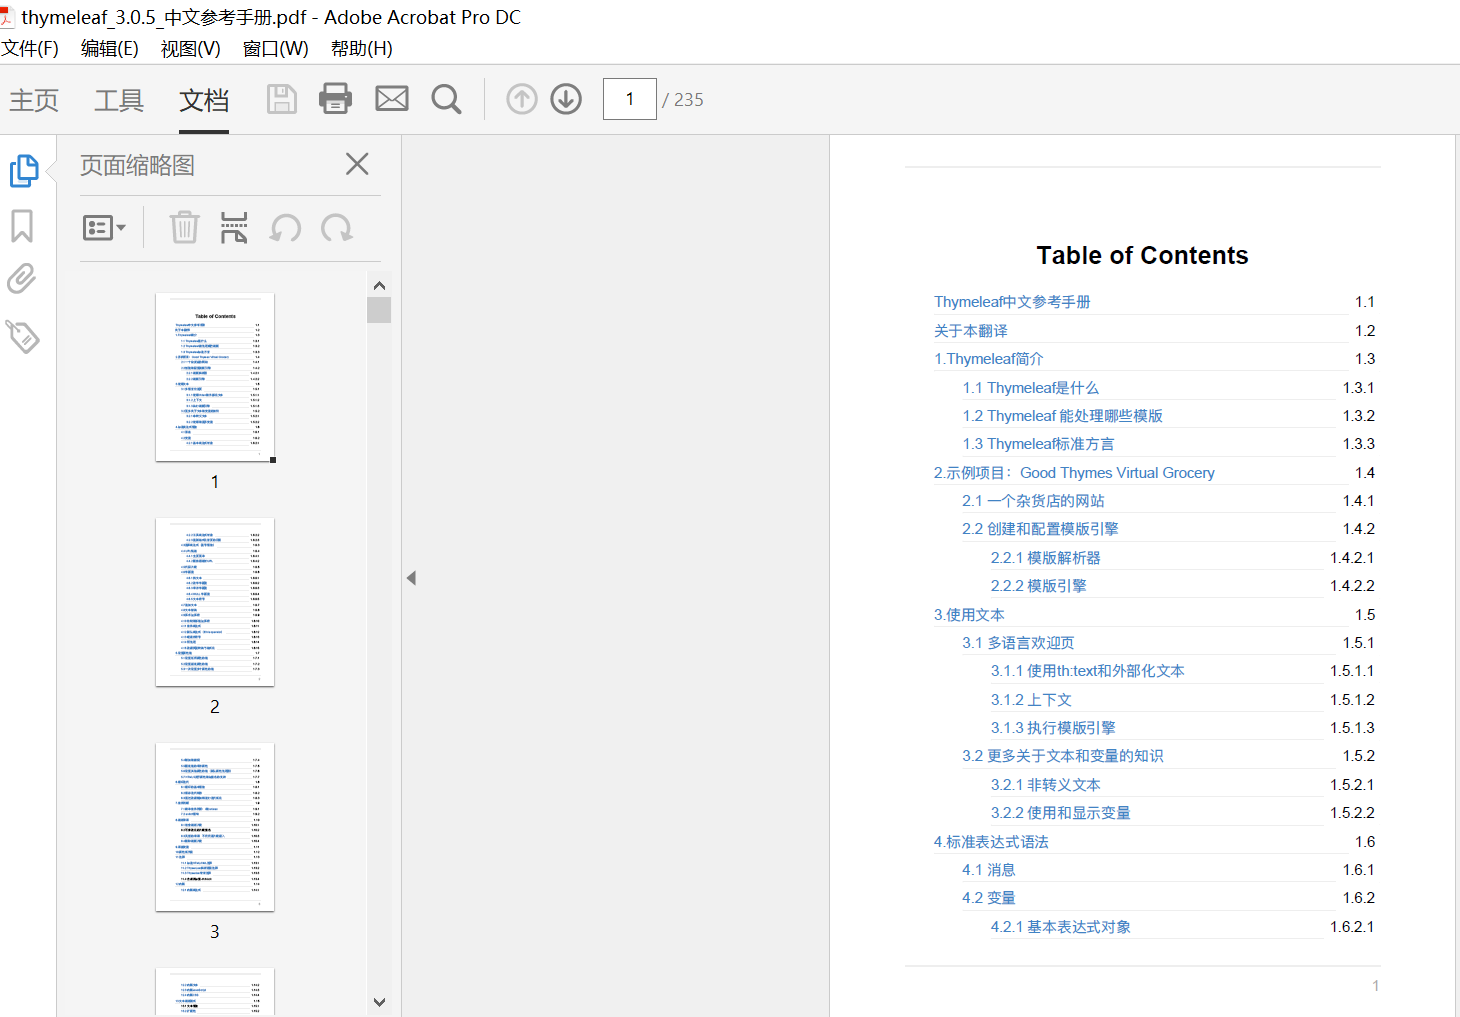This screenshot has width=1460, height=1017.
Task: Click the page break thumbnail tool
Action: (x=234, y=228)
